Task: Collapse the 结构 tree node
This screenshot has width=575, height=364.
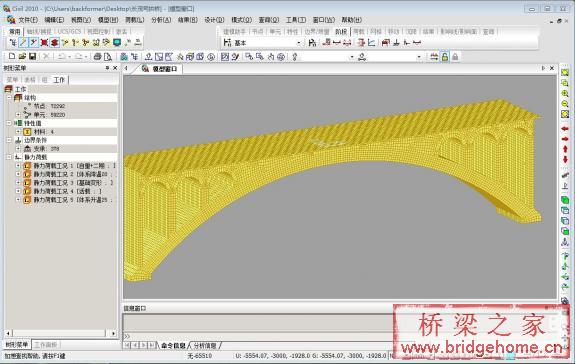Action: [x=9, y=98]
